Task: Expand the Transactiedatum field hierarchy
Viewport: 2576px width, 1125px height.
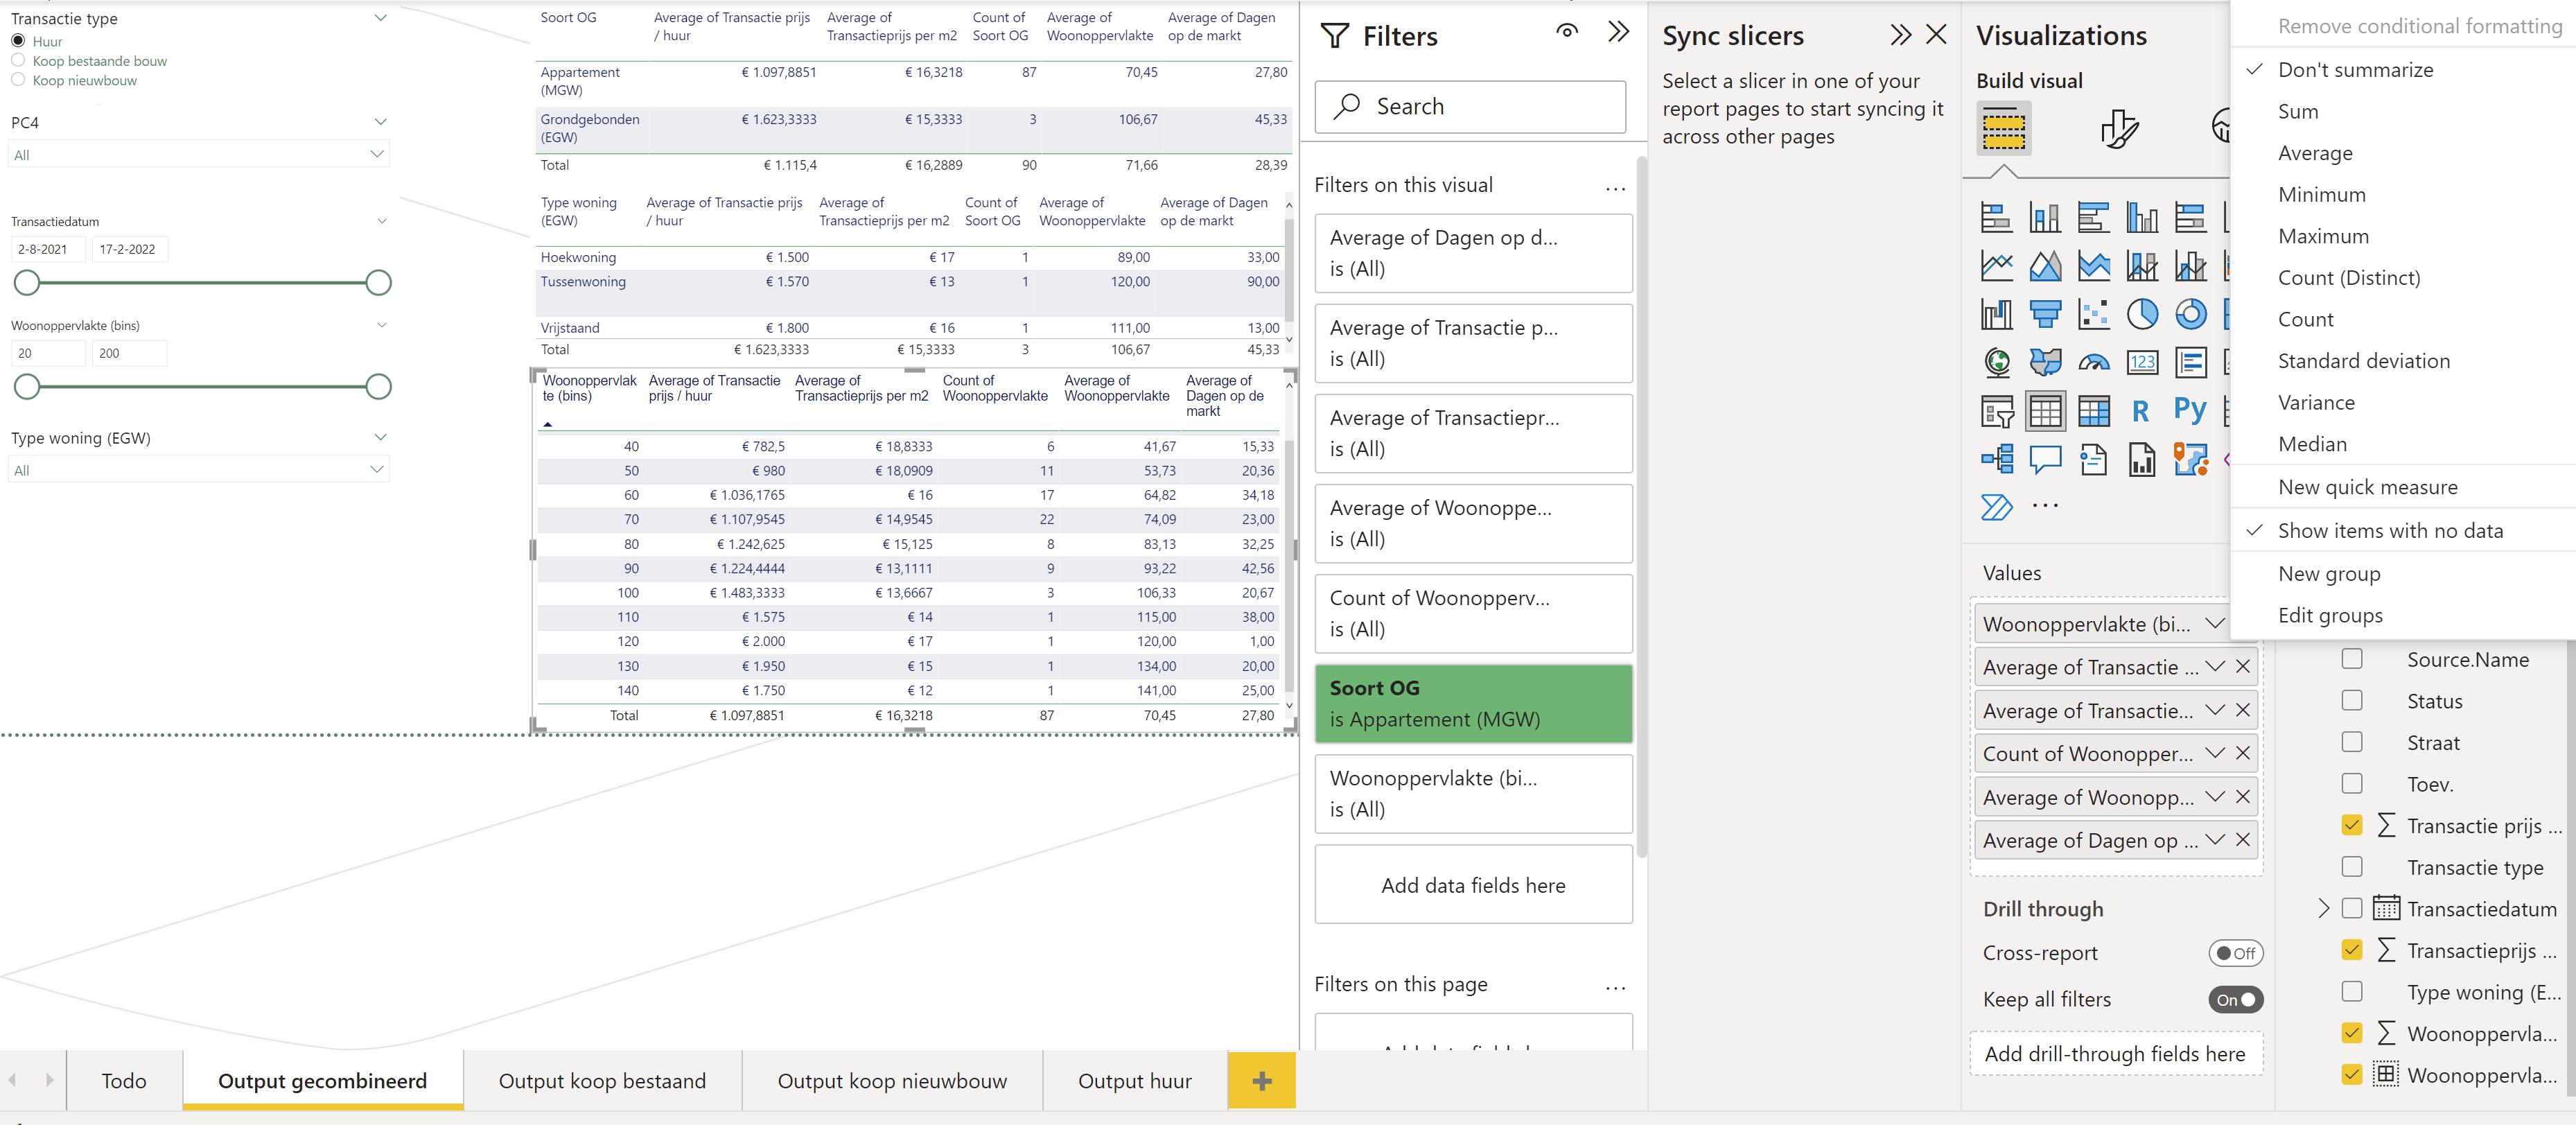Action: pos(2323,908)
